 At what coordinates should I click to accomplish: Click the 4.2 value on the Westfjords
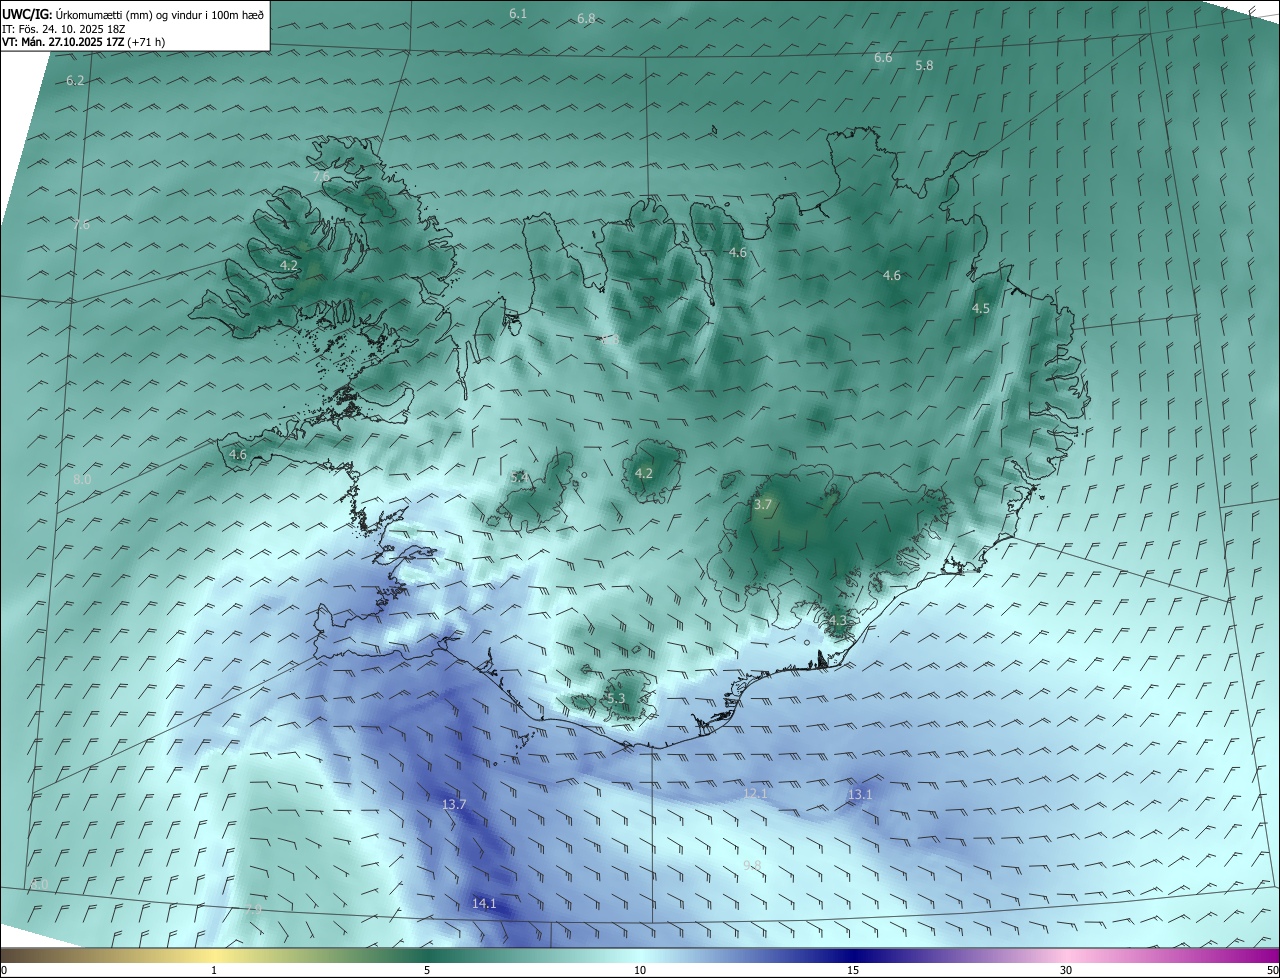[x=289, y=266]
